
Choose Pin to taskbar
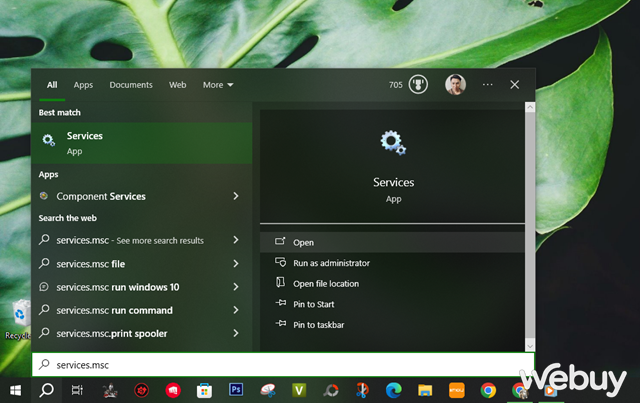392,325
